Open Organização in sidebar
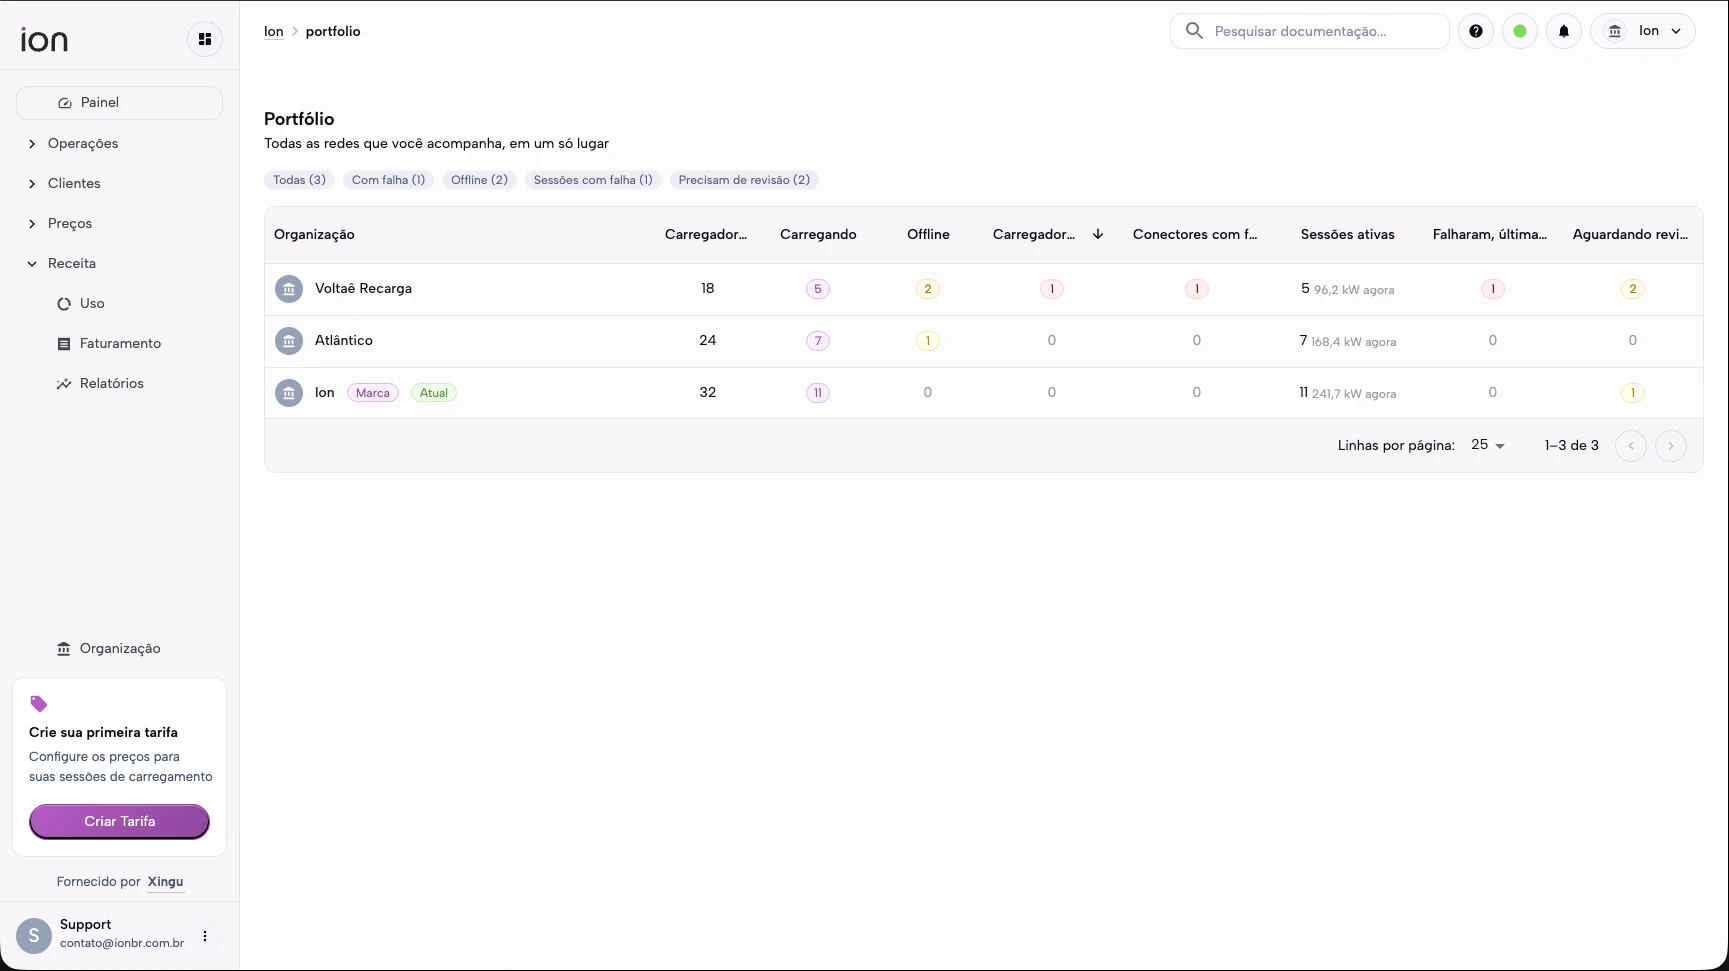This screenshot has width=1729, height=971. (x=119, y=648)
